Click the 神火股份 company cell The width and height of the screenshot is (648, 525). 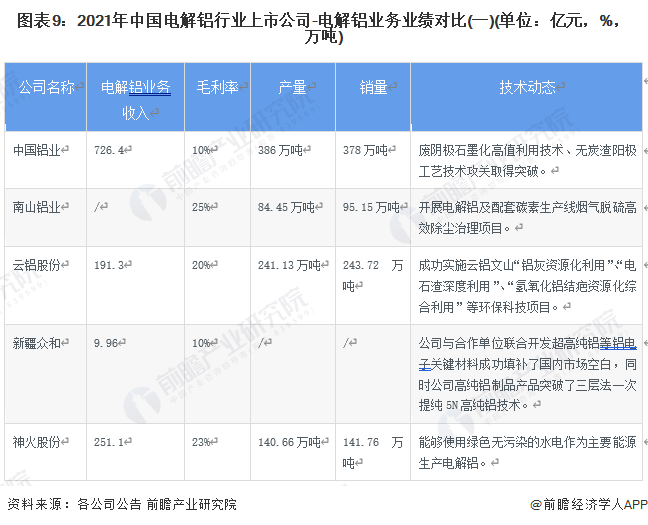tap(35, 441)
